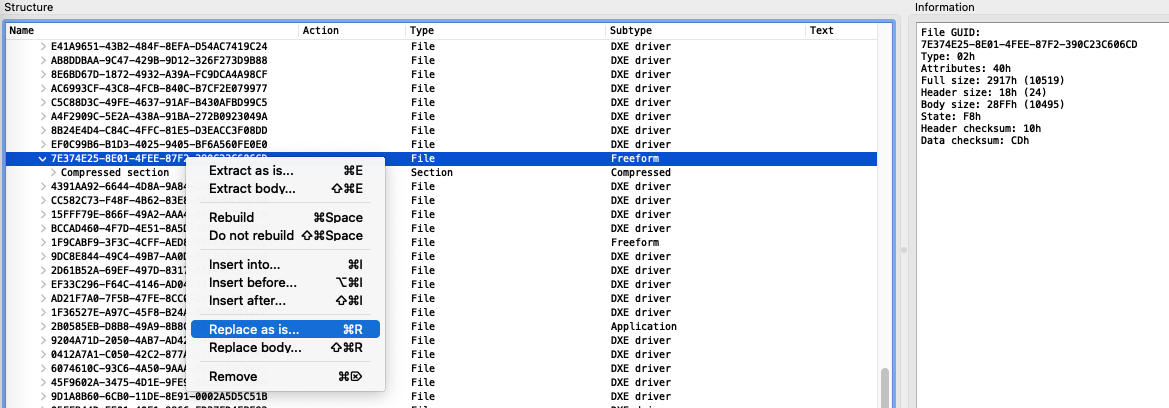The width and height of the screenshot is (1169, 408).
Task: Select Freeform file row 1F9CABF9-3F3C-4CFF
Action: (x=441, y=242)
